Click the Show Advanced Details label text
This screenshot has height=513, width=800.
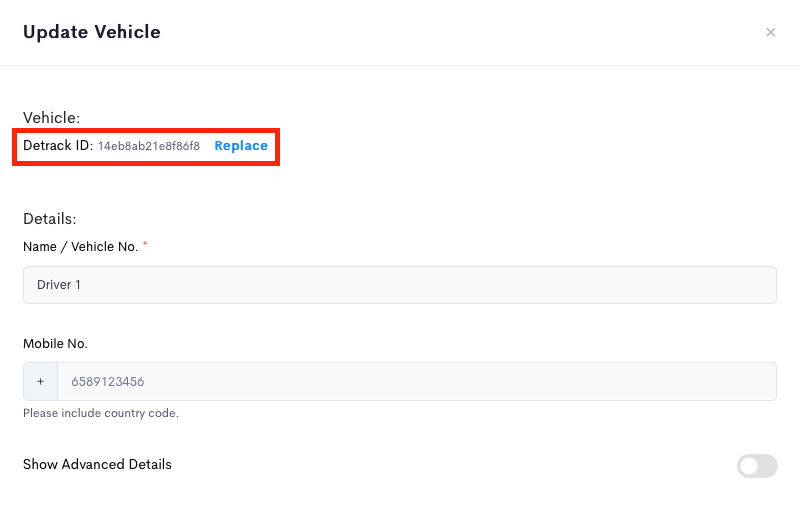97,465
